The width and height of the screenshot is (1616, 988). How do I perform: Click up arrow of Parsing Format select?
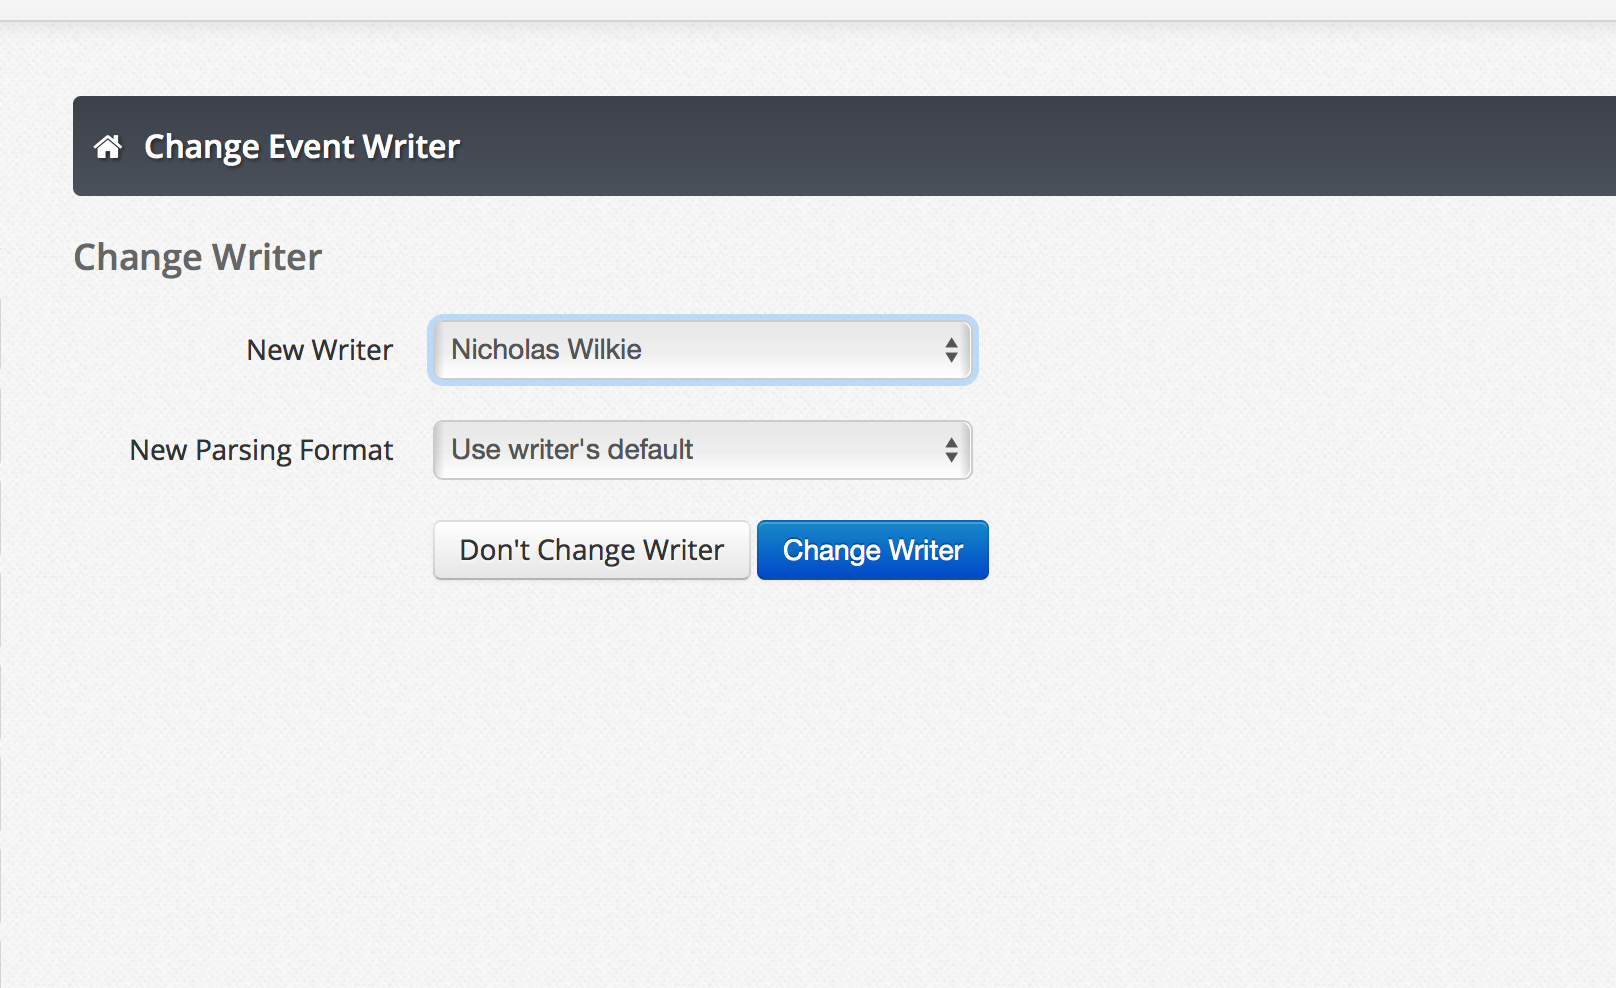pyautogui.click(x=951, y=442)
